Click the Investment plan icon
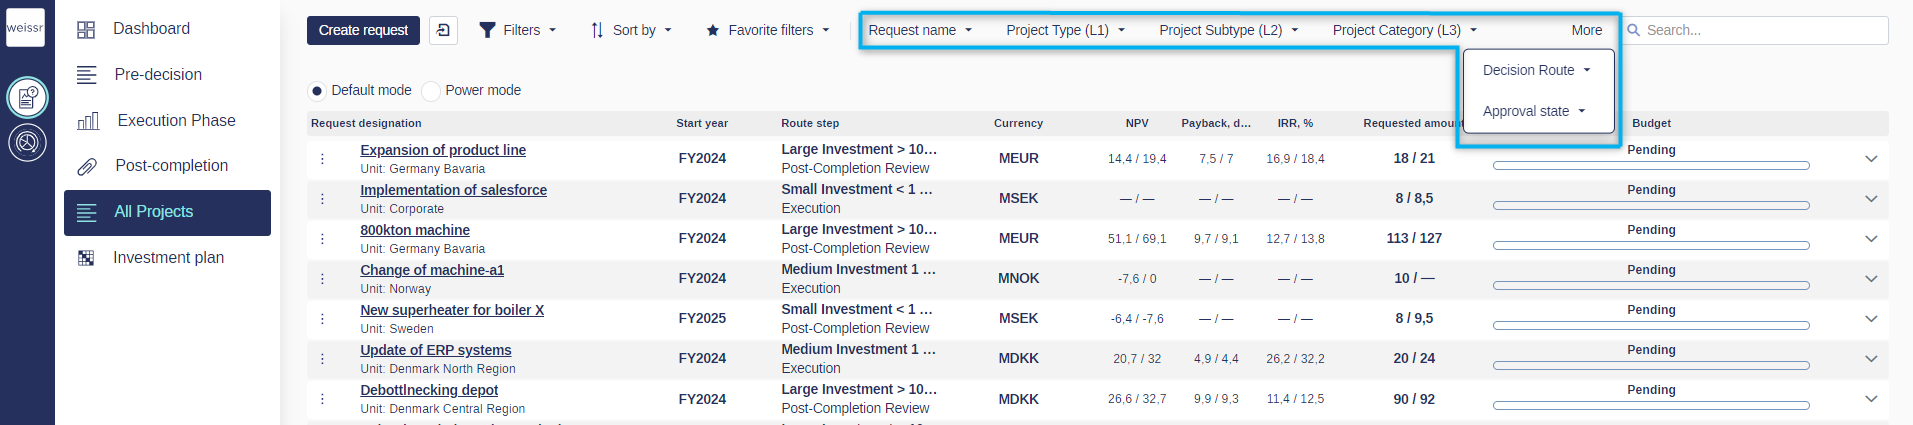Viewport: 1913px width, 425px height. point(86,258)
